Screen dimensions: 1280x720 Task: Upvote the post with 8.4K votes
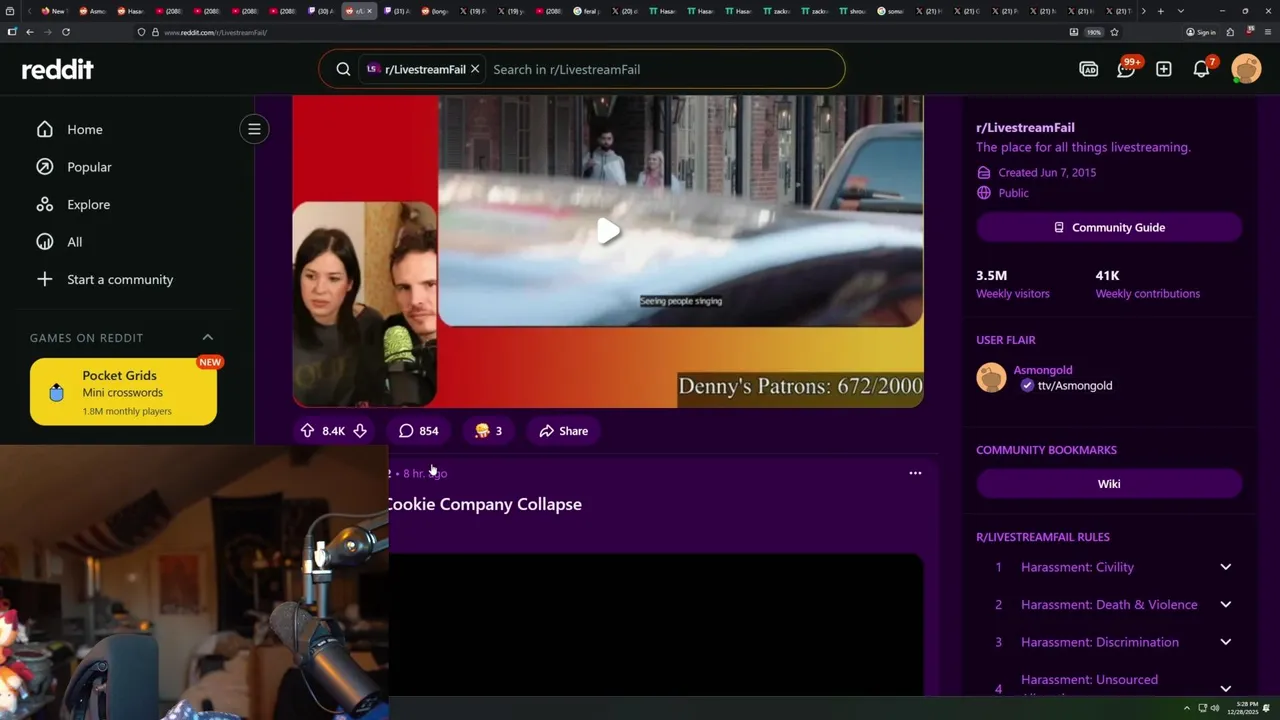[x=307, y=431]
